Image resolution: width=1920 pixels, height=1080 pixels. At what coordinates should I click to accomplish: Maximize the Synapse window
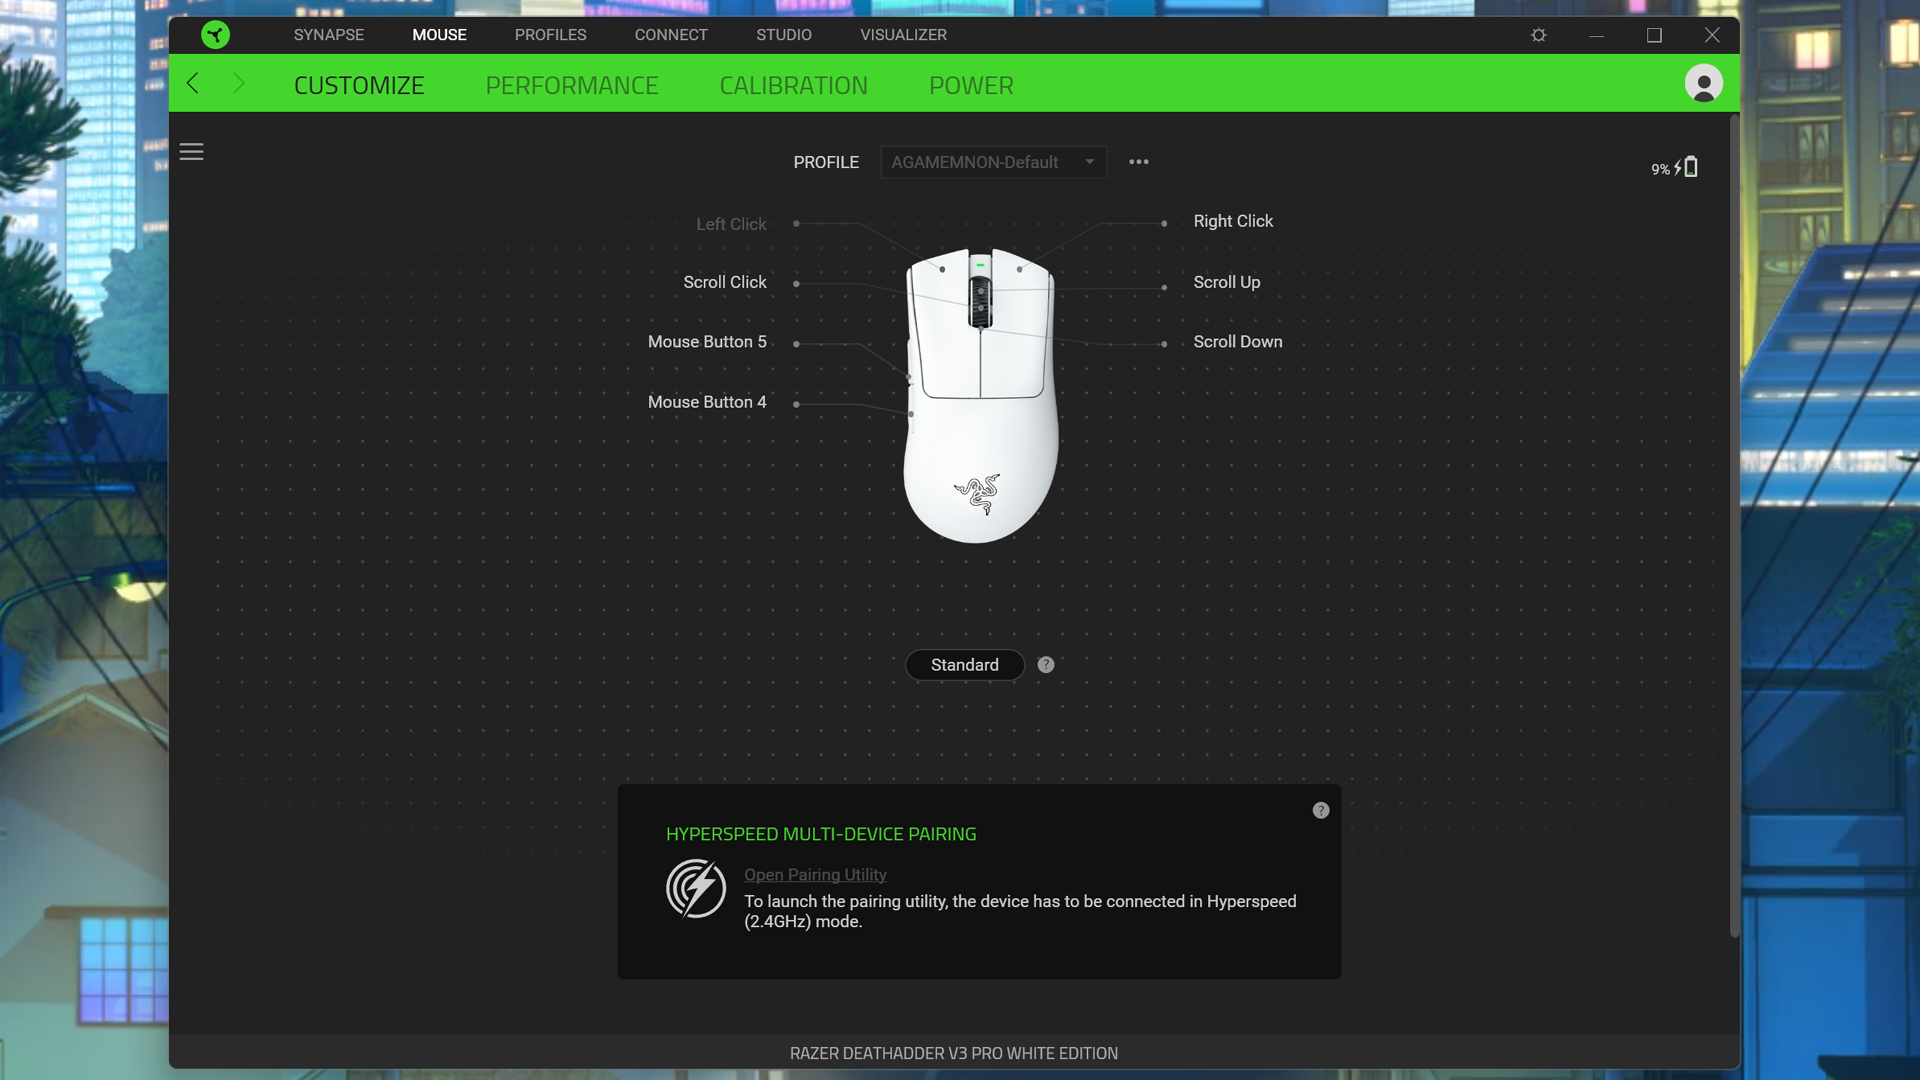tap(1654, 35)
